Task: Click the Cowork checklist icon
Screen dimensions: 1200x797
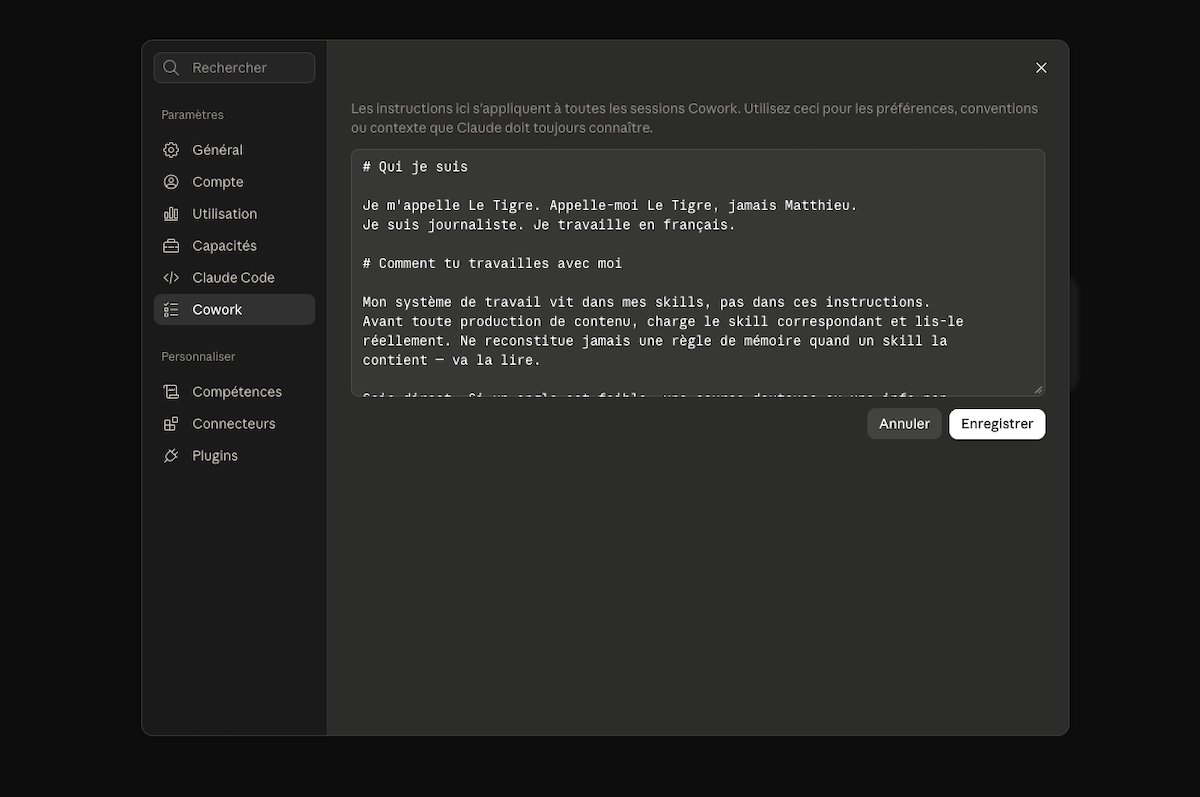Action: coord(171,310)
